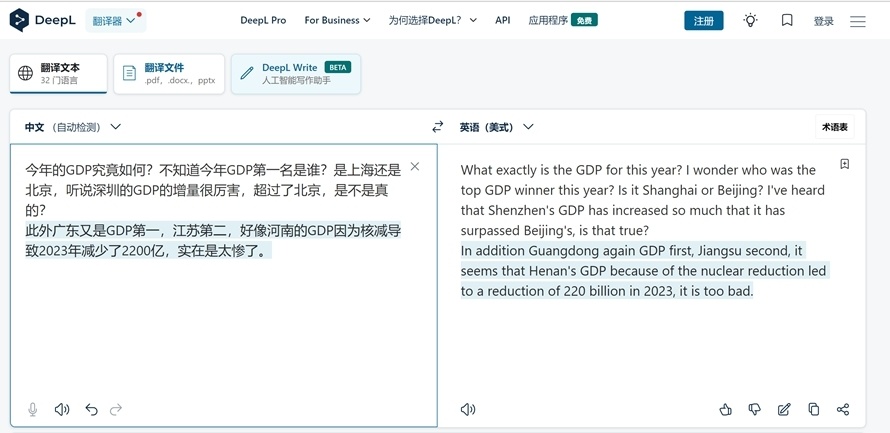This screenshot has height=433, width=890.
Task: Click the highlighted sentence starting "In addition Guangdong"
Action: point(644,271)
